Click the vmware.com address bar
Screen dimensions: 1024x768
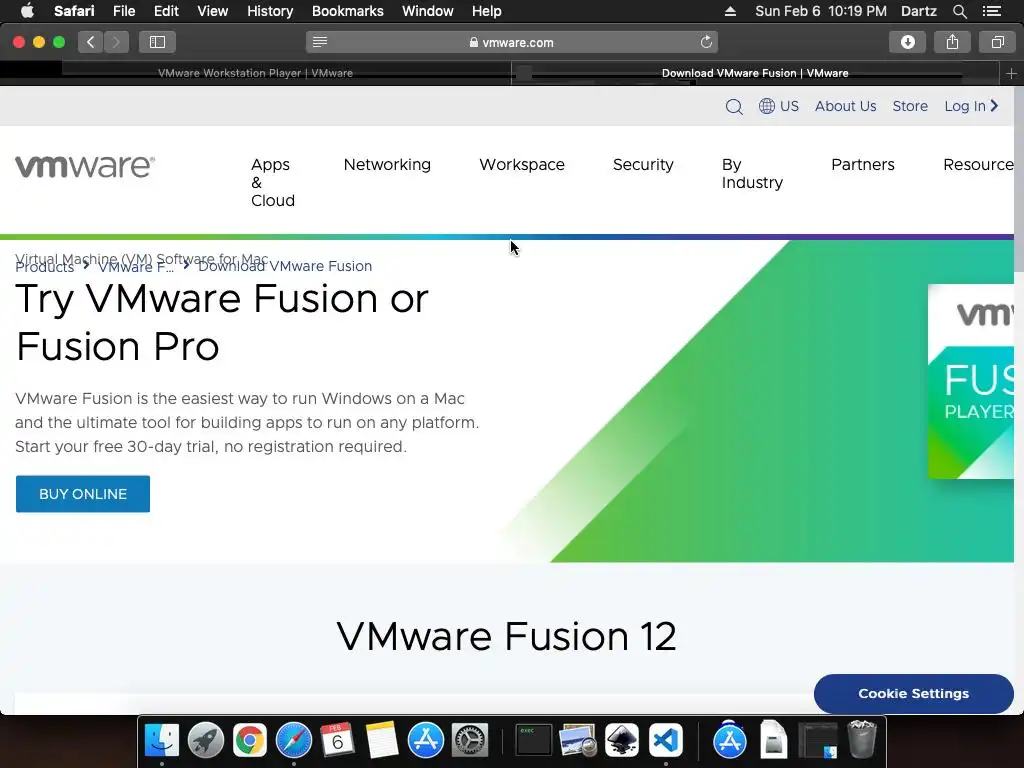coord(511,42)
